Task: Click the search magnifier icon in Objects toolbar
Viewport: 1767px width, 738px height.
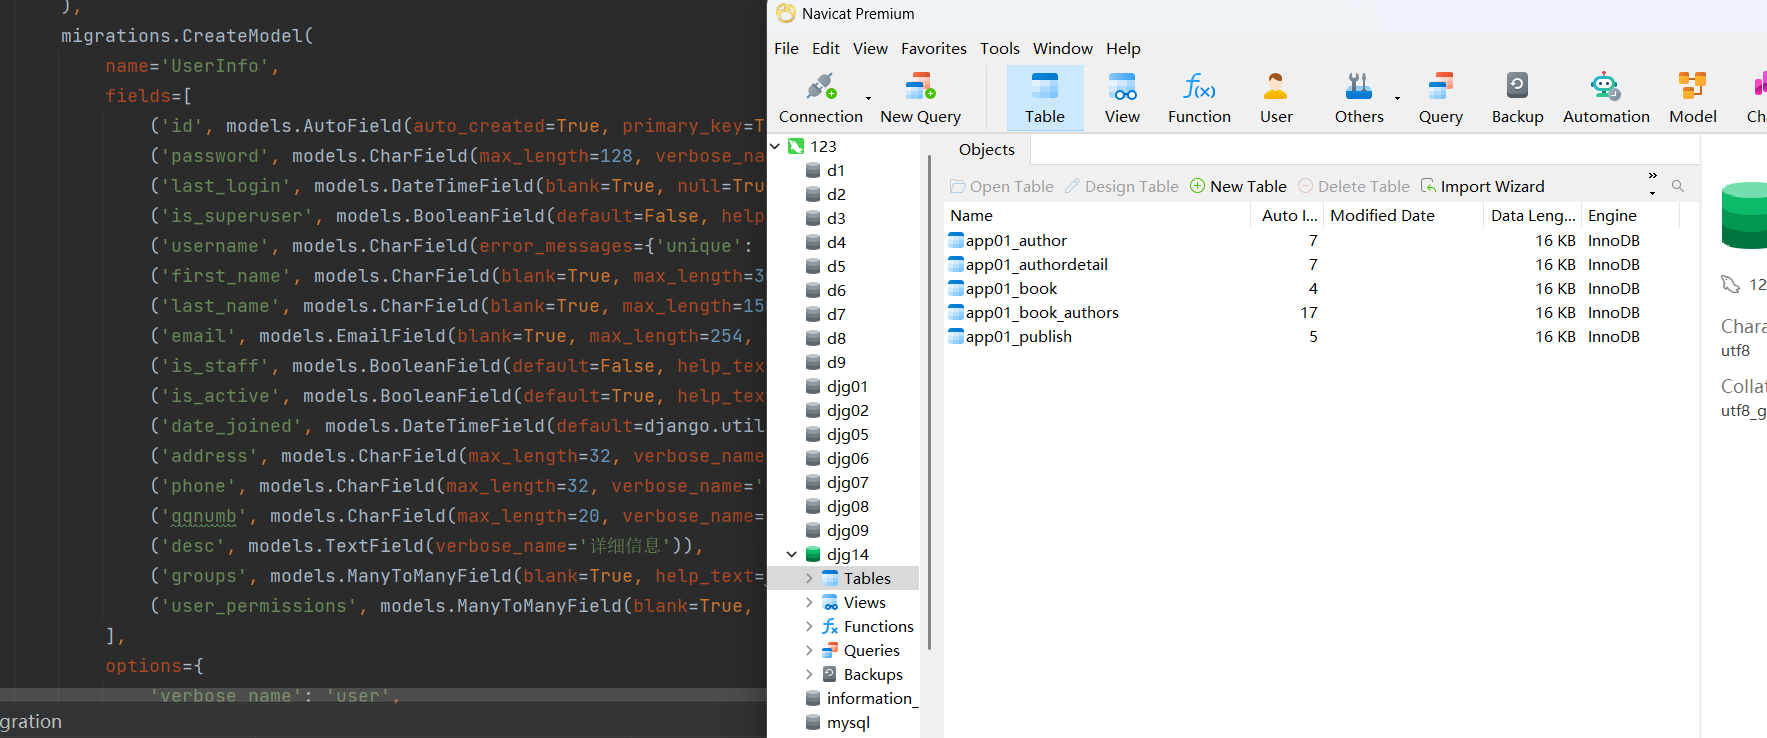Action: tap(1678, 186)
